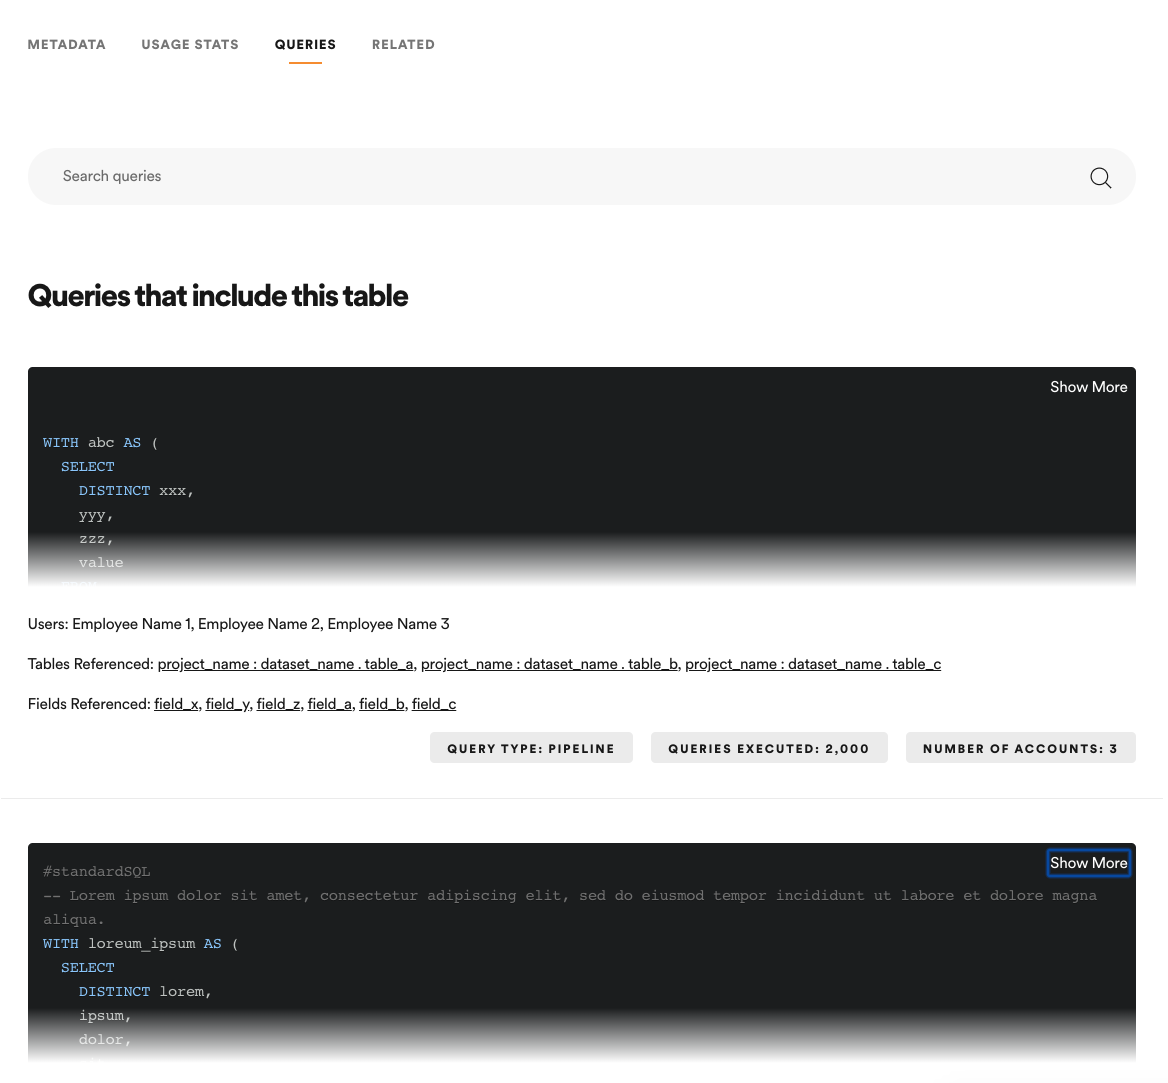Click the search magnifier icon

1100,177
